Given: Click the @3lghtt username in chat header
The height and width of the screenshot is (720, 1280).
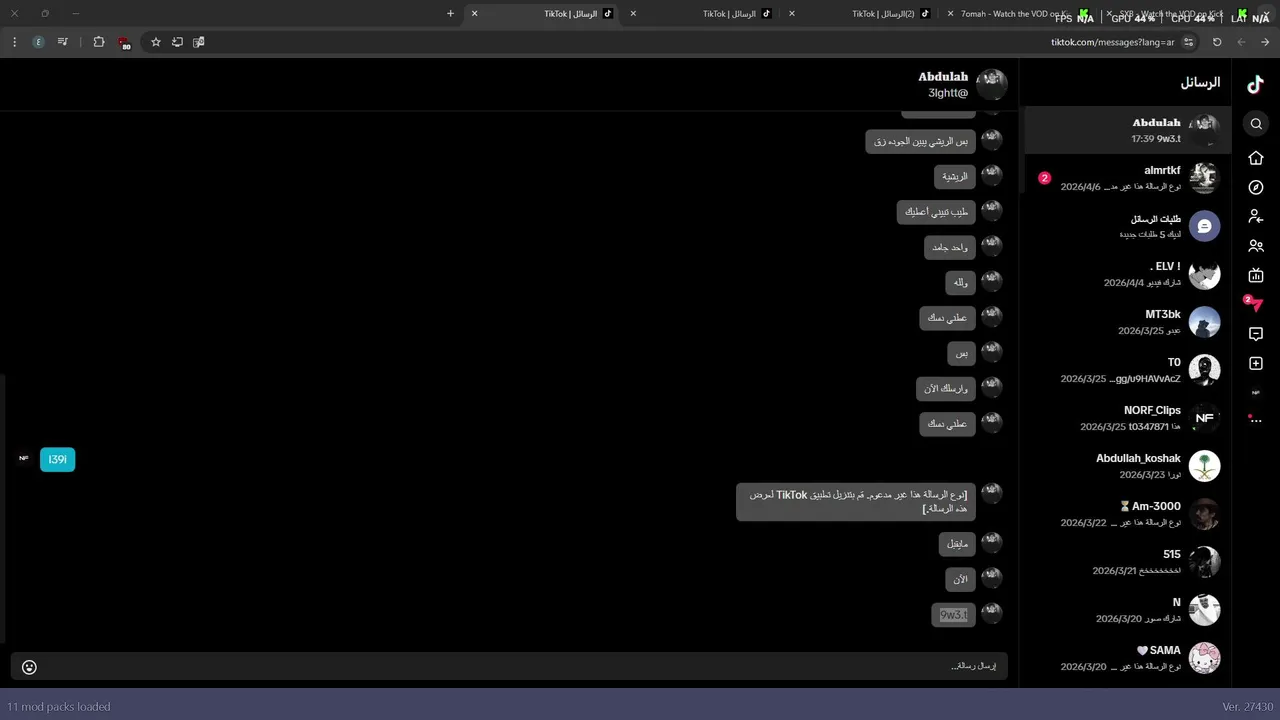Looking at the screenshot, I should pos(948,93).
